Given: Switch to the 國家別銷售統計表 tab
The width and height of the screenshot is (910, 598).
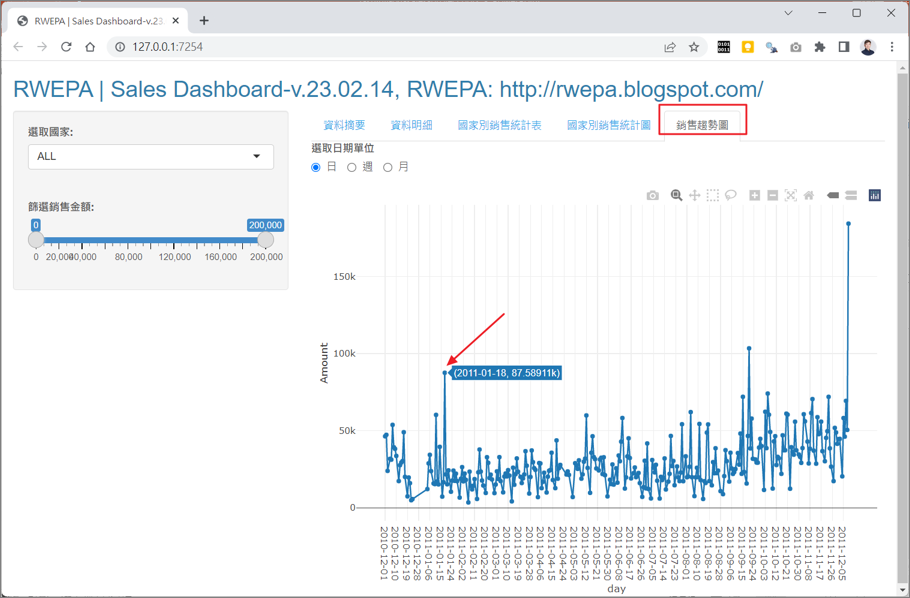Looking at the screenshot, I should 499,126.
